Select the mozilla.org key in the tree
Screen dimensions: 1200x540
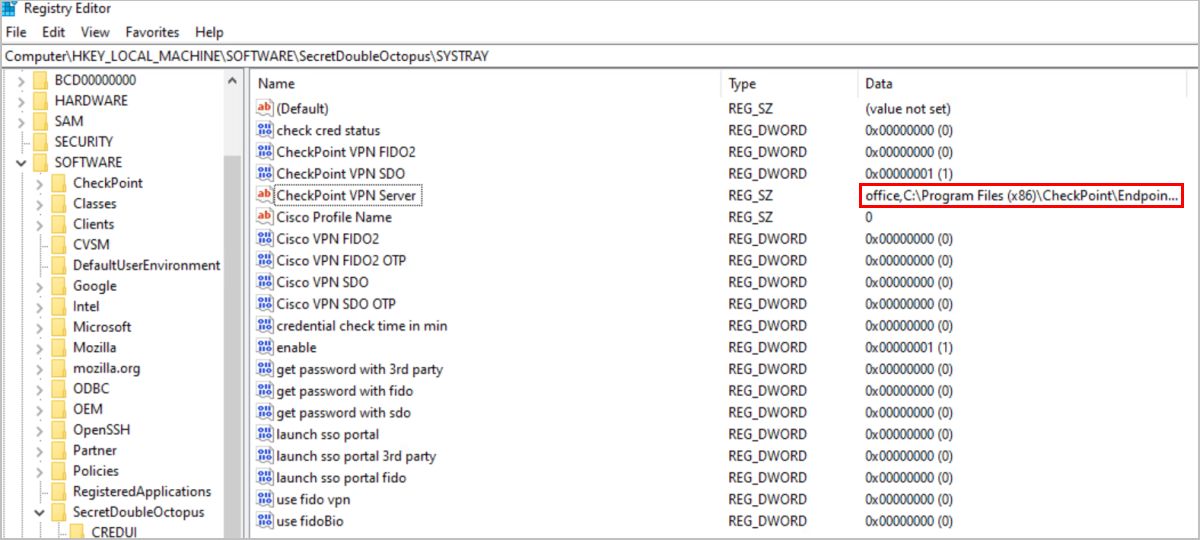point(106,368)
